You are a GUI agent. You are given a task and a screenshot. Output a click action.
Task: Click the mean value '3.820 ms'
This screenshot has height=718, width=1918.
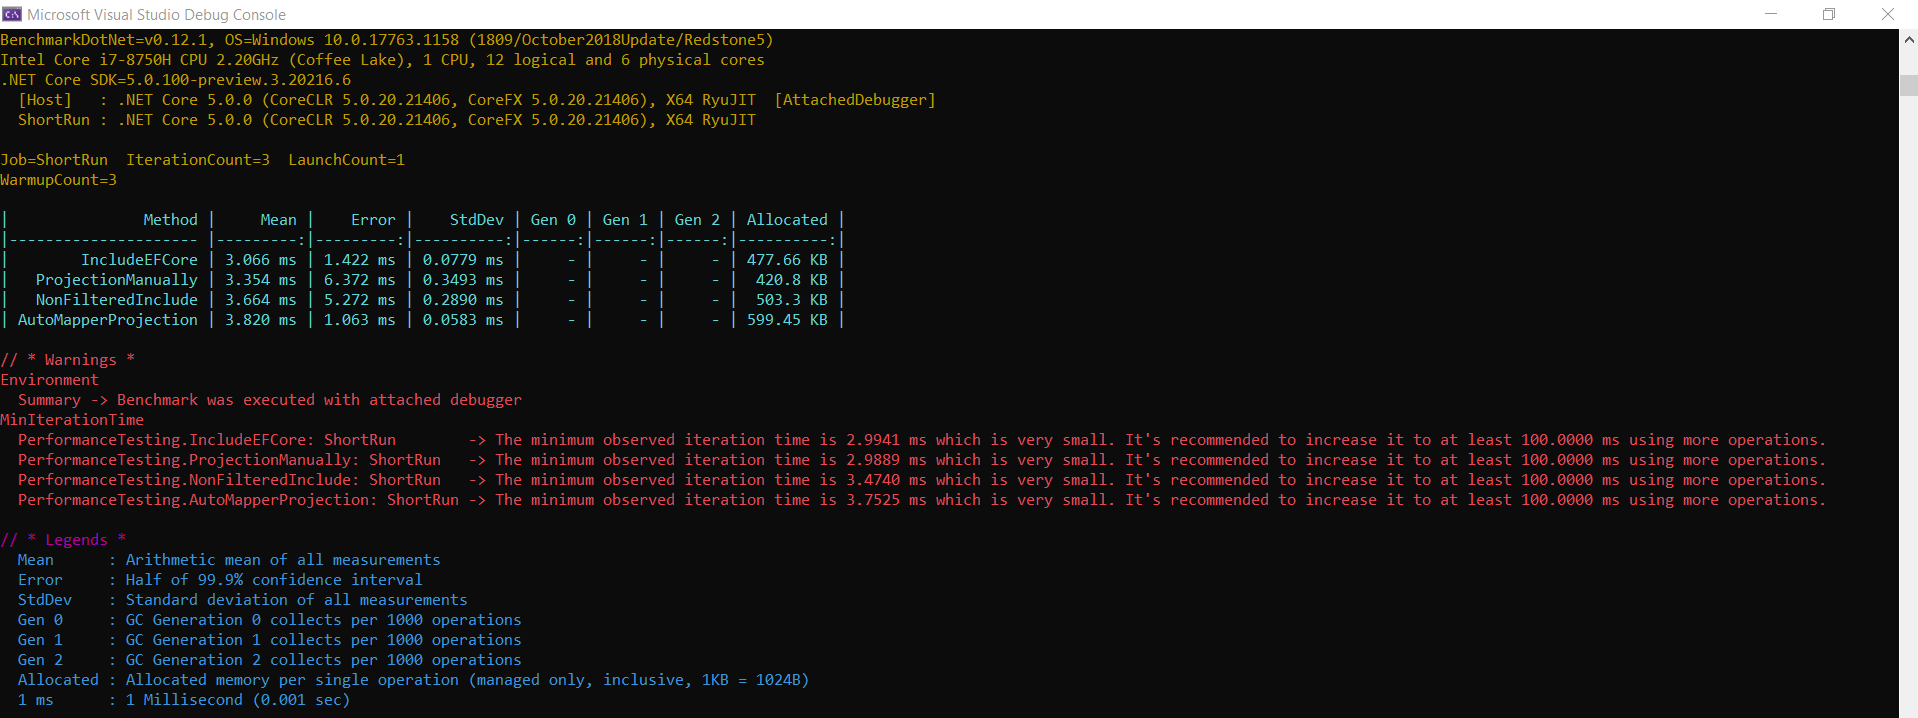click(260, 320)
